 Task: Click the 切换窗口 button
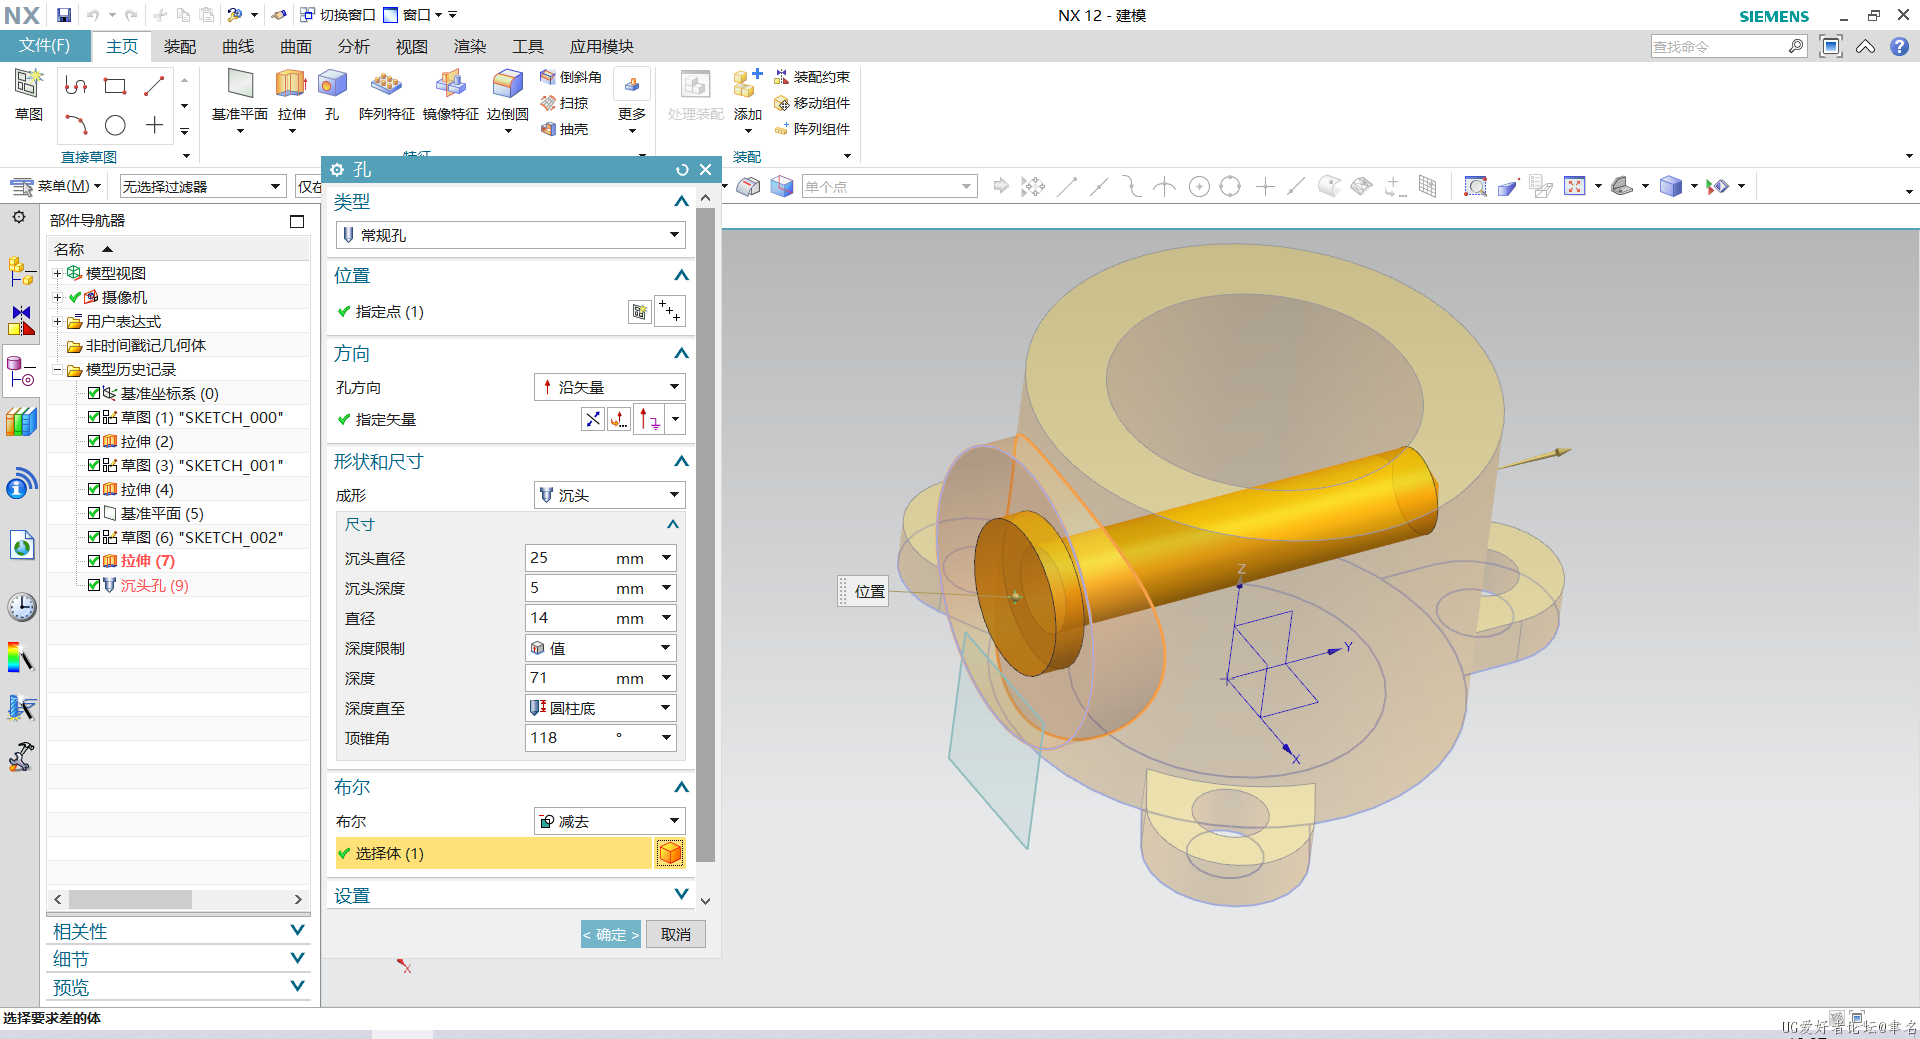coord(338,15)
